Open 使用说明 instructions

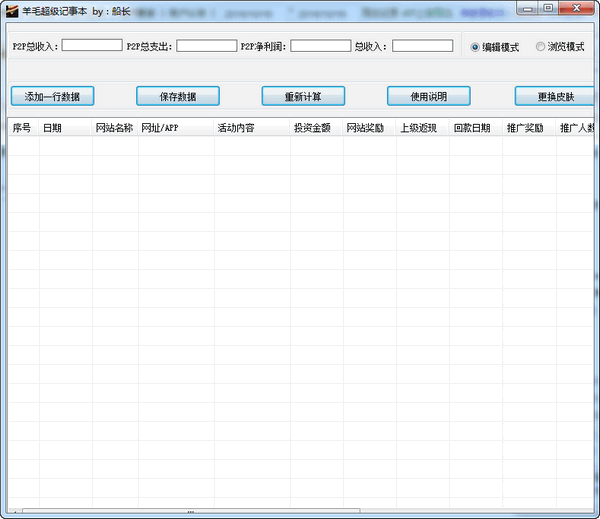(429, 96)
